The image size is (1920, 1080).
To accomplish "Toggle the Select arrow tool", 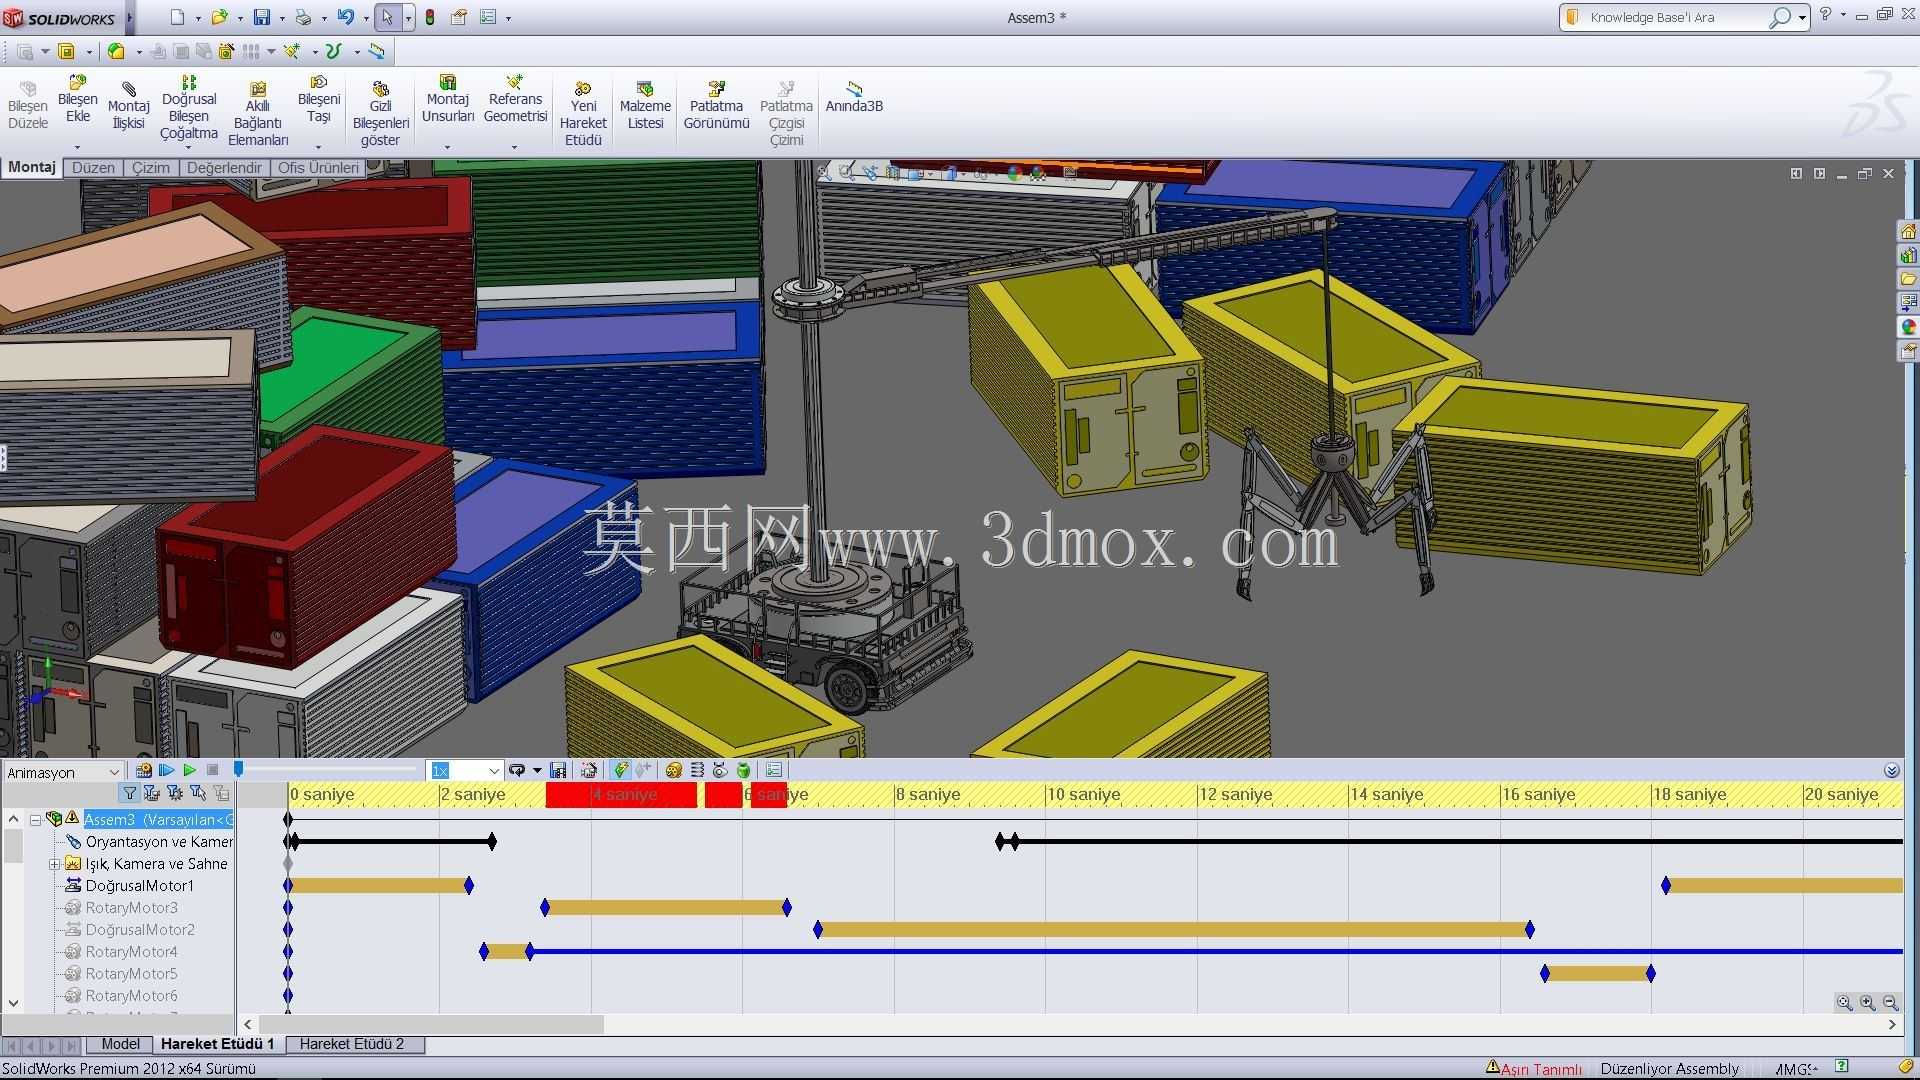I will pos(387,17).
